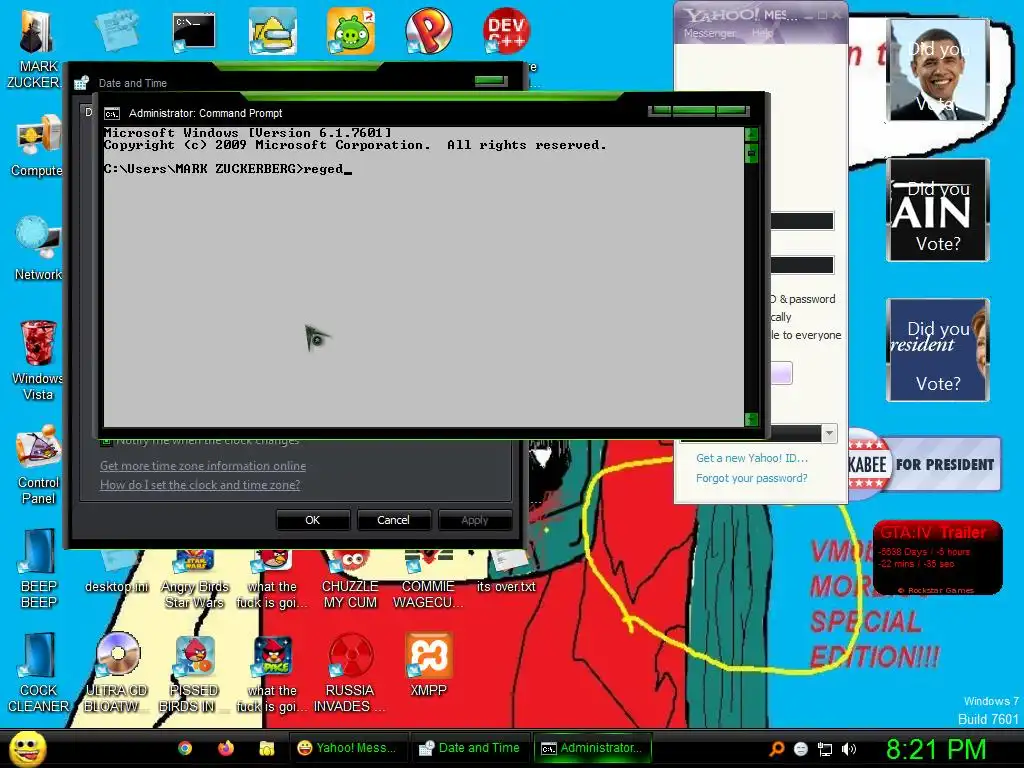Open the red P ball desktop icon
The height and width of the screenshot is (768, 1024).
pos(428,31)
